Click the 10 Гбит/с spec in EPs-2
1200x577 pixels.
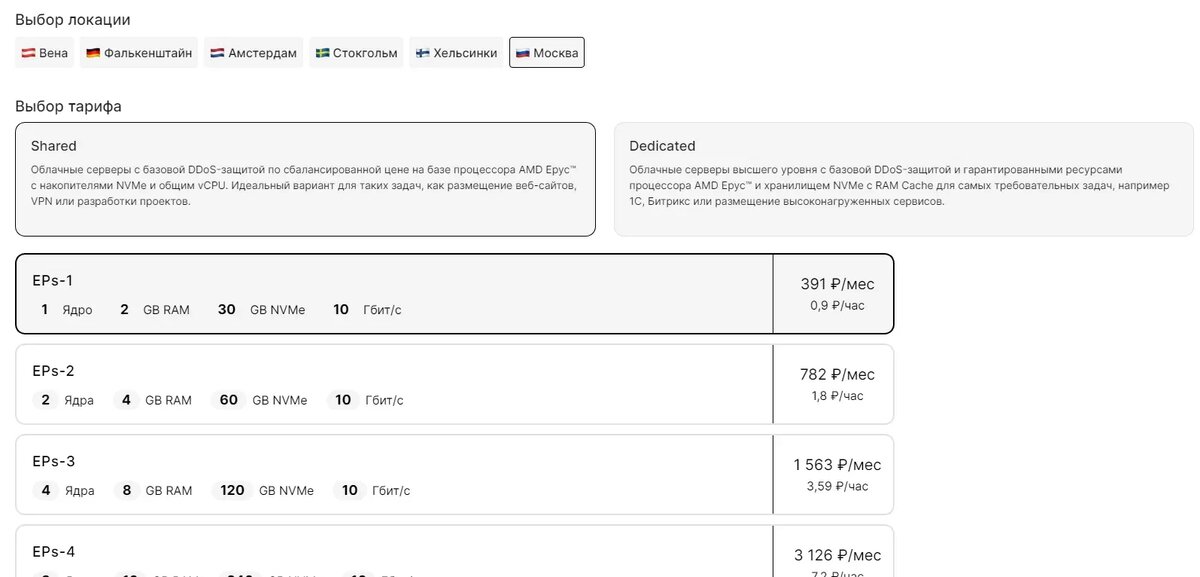(367, 400)
